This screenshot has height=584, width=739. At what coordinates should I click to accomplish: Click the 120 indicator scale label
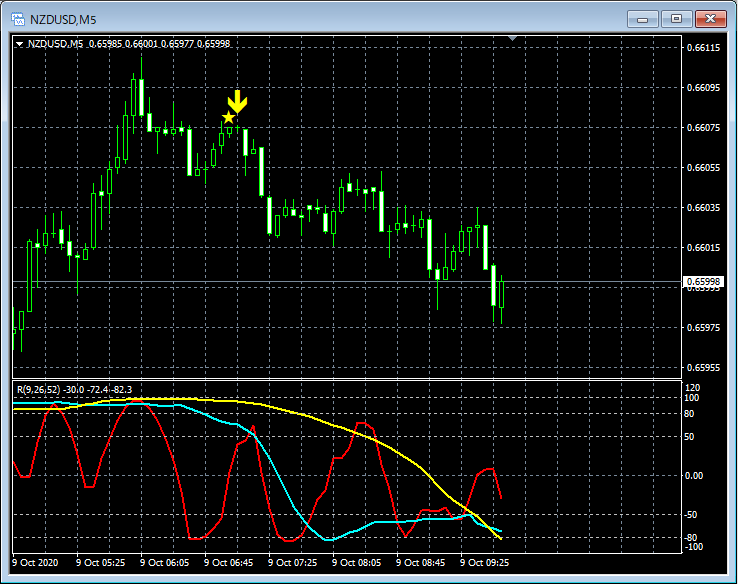pyautogui.click(x=692, y=387)
